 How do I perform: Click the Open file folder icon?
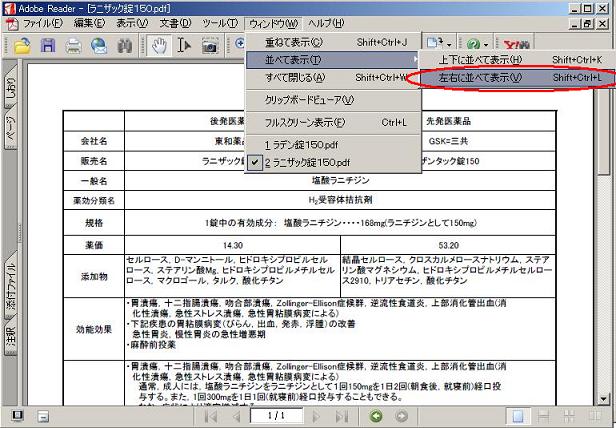click(21, 45)
